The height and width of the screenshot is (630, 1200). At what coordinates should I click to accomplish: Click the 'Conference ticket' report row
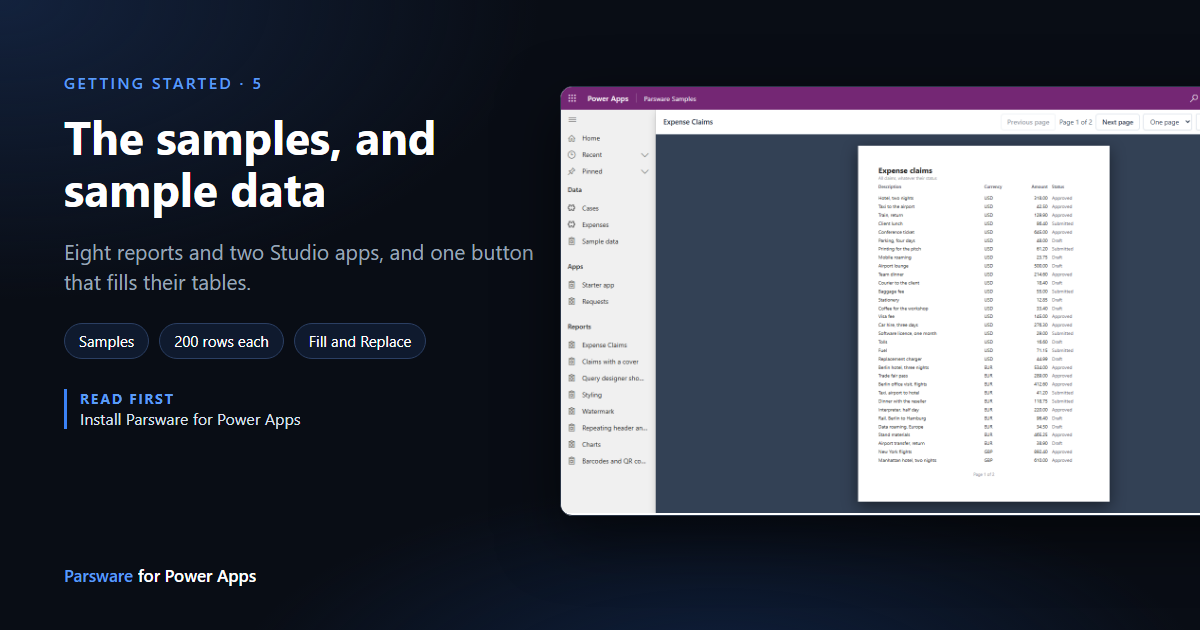(x=975, y=232)
